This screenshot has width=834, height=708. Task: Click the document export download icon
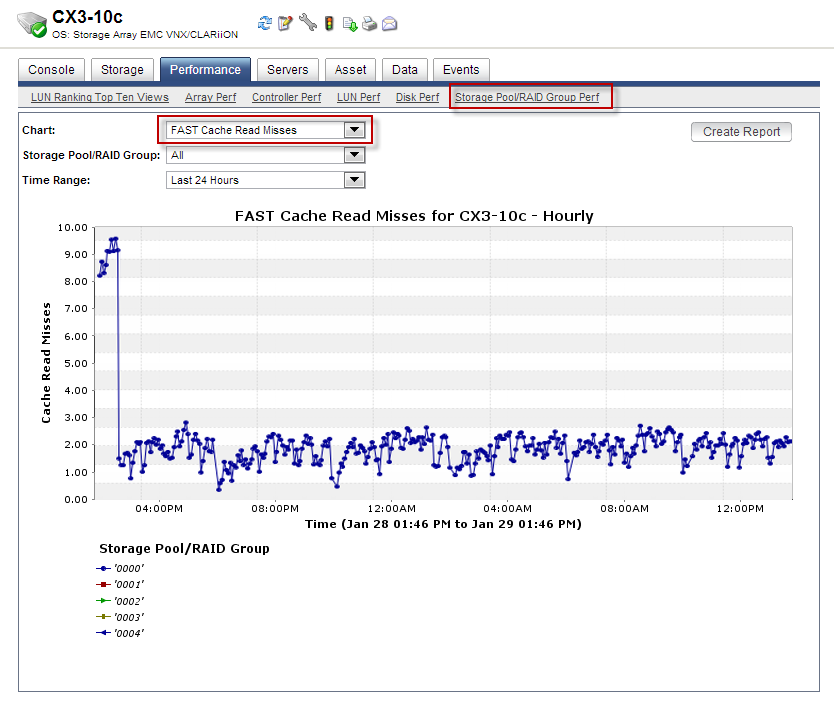pyautogui.click(x=350, y=24)
